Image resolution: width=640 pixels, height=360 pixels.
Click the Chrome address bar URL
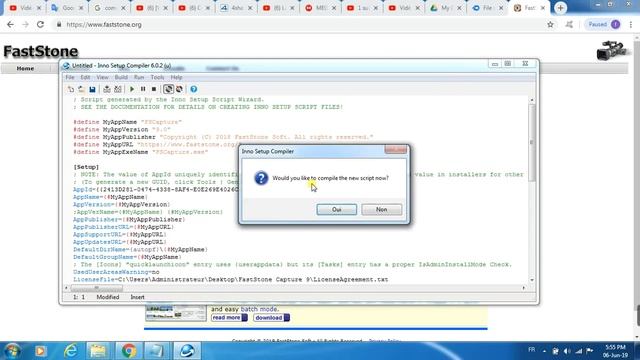click(x=104, y=24)
